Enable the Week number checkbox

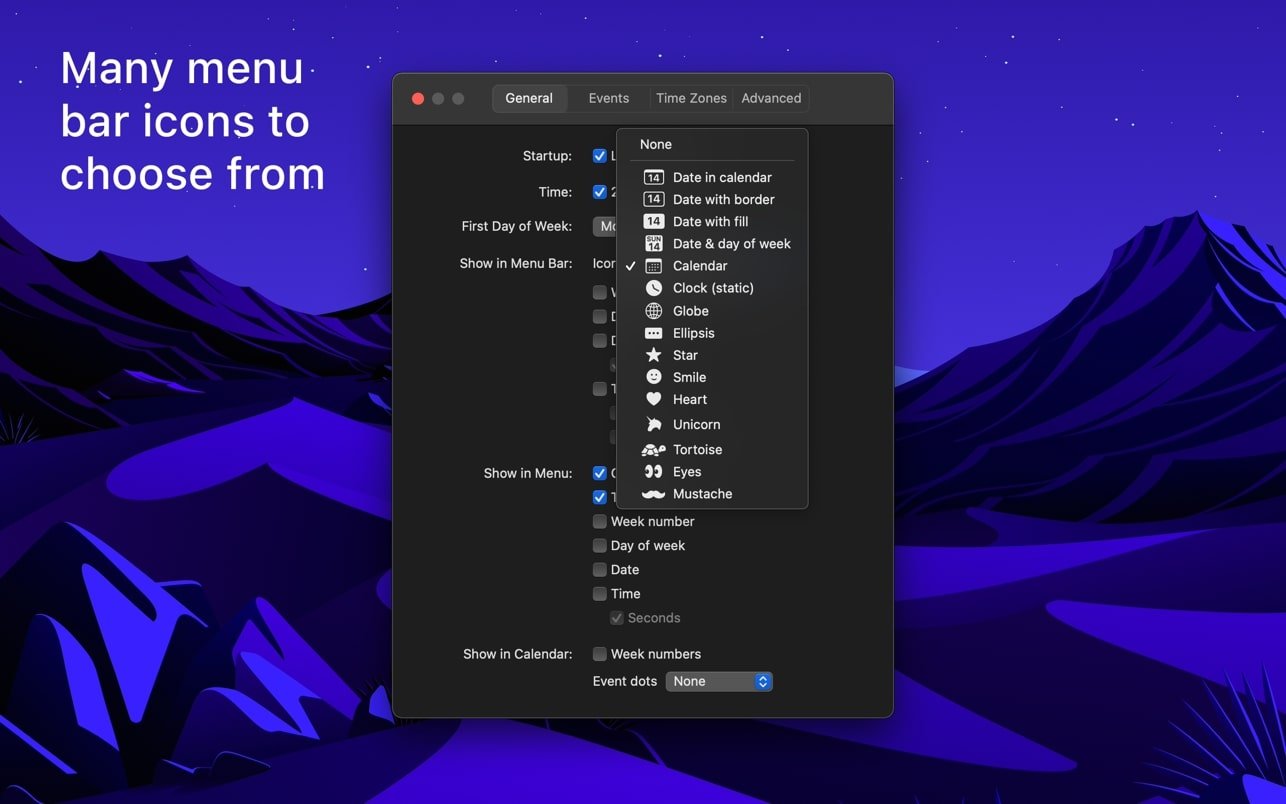click(600, 521)
